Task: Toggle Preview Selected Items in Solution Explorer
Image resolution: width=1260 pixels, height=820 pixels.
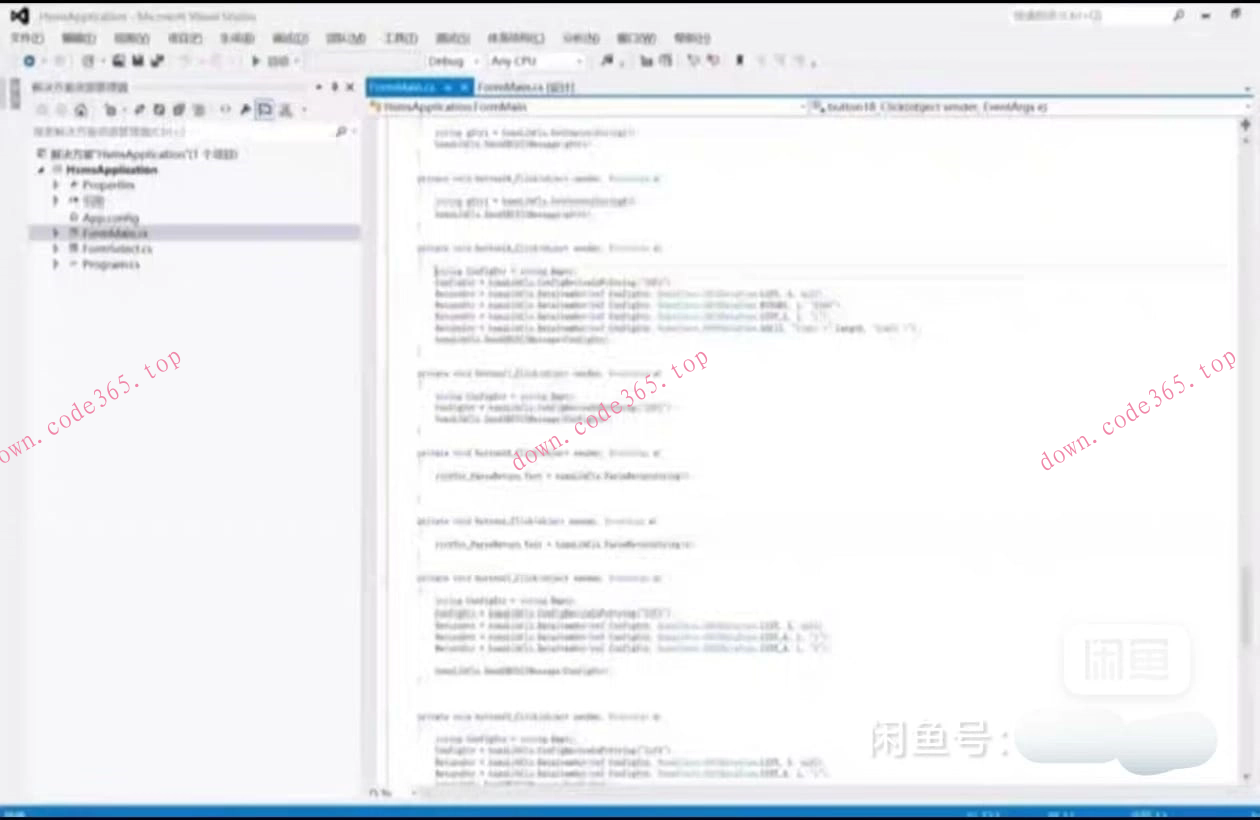Action: click(265, 110)
